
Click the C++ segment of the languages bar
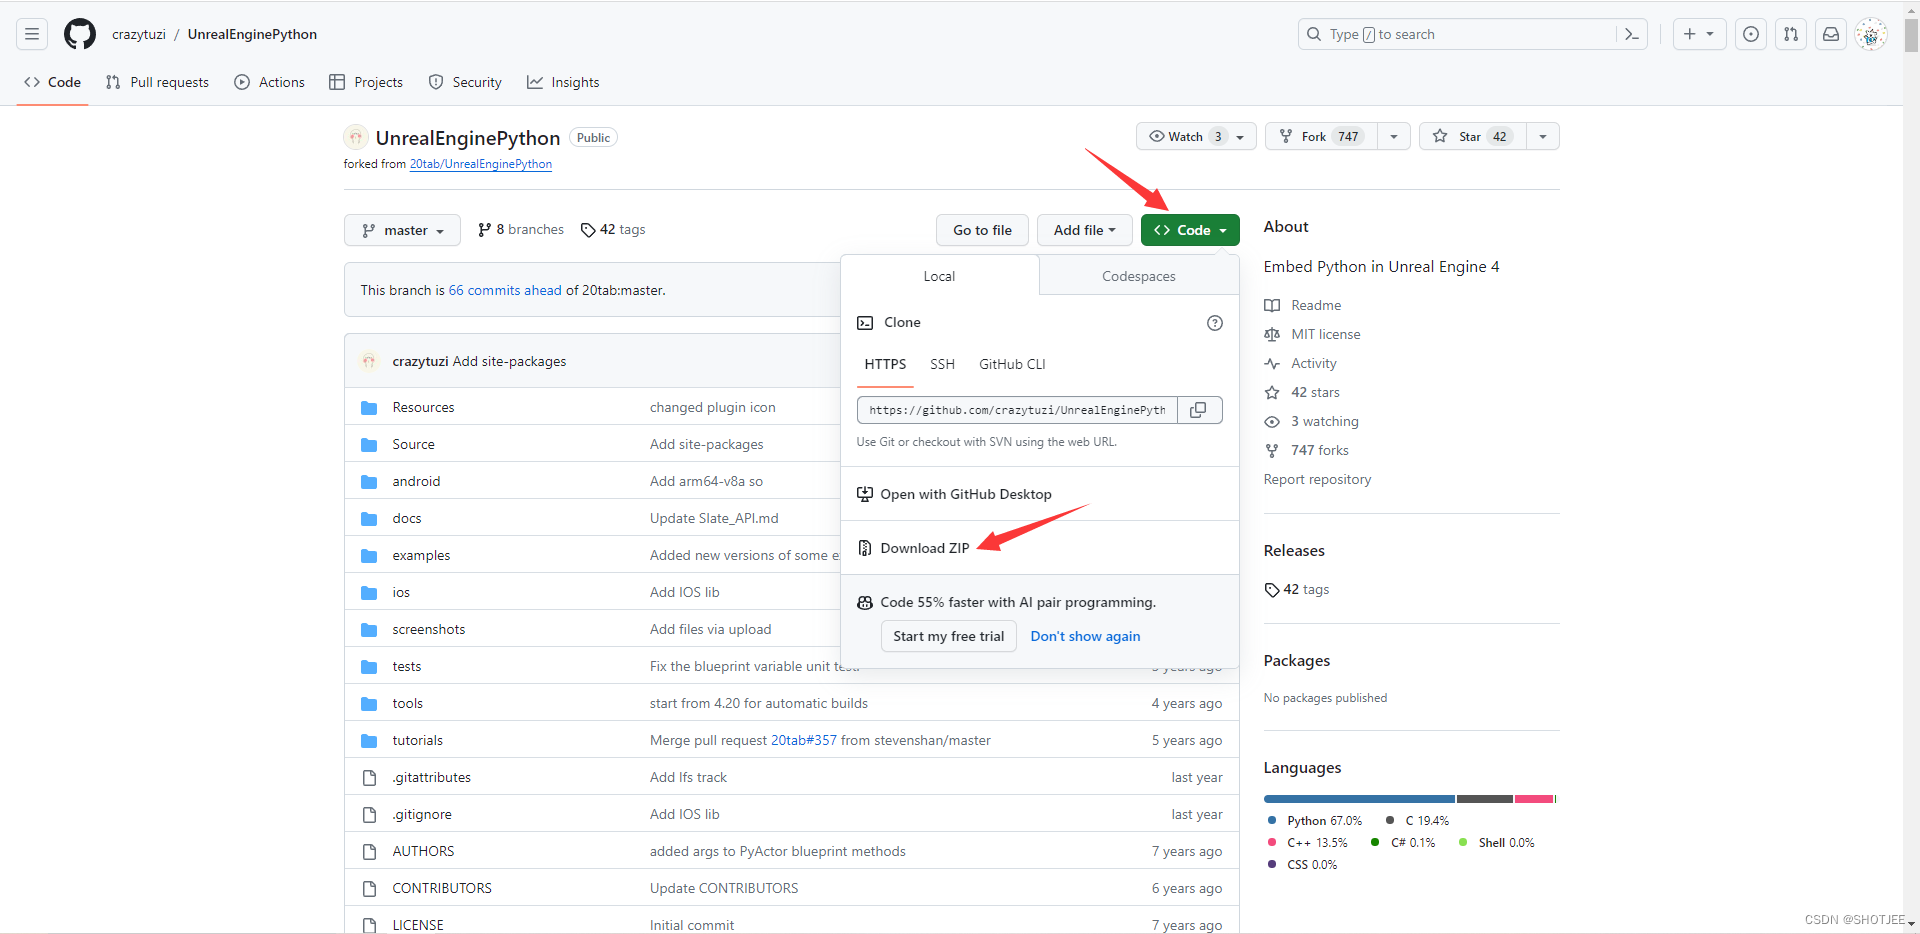point(1534,799)
